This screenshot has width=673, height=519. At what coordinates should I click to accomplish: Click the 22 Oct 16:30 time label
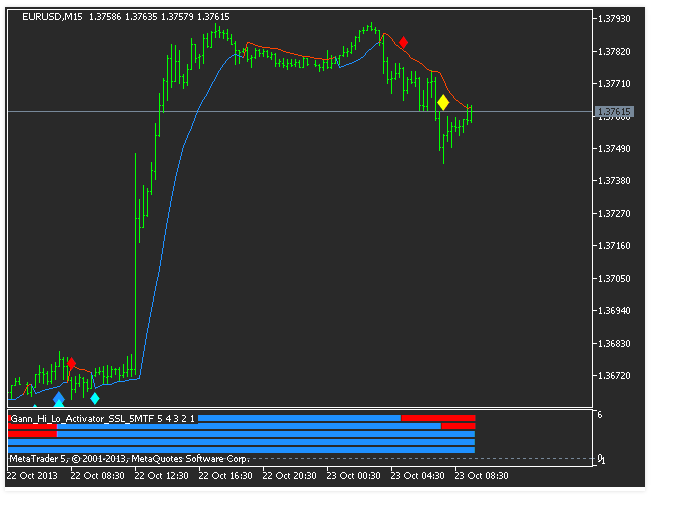(225, 476)
